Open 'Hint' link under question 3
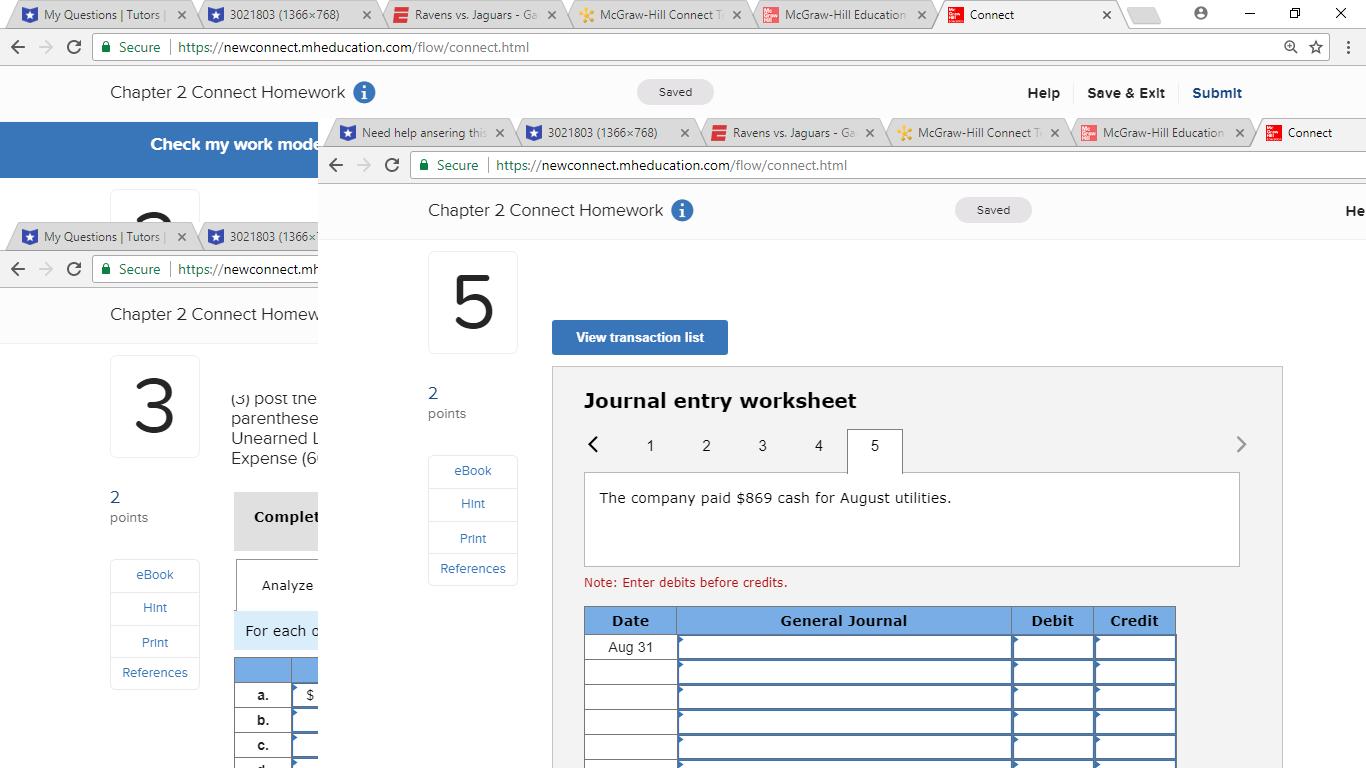This screenshot has height=768, width=1366. 155,608
